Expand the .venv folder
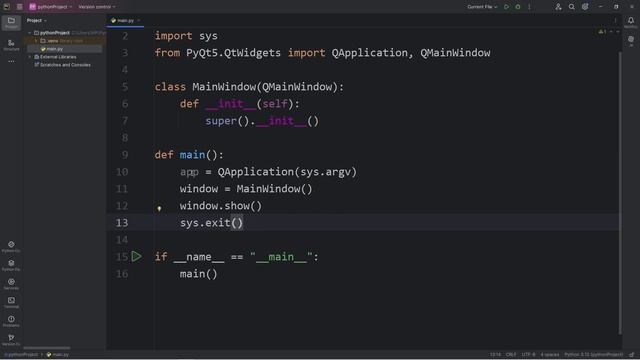The width and height of the screenshot is (640, 360). coord(36,41)
